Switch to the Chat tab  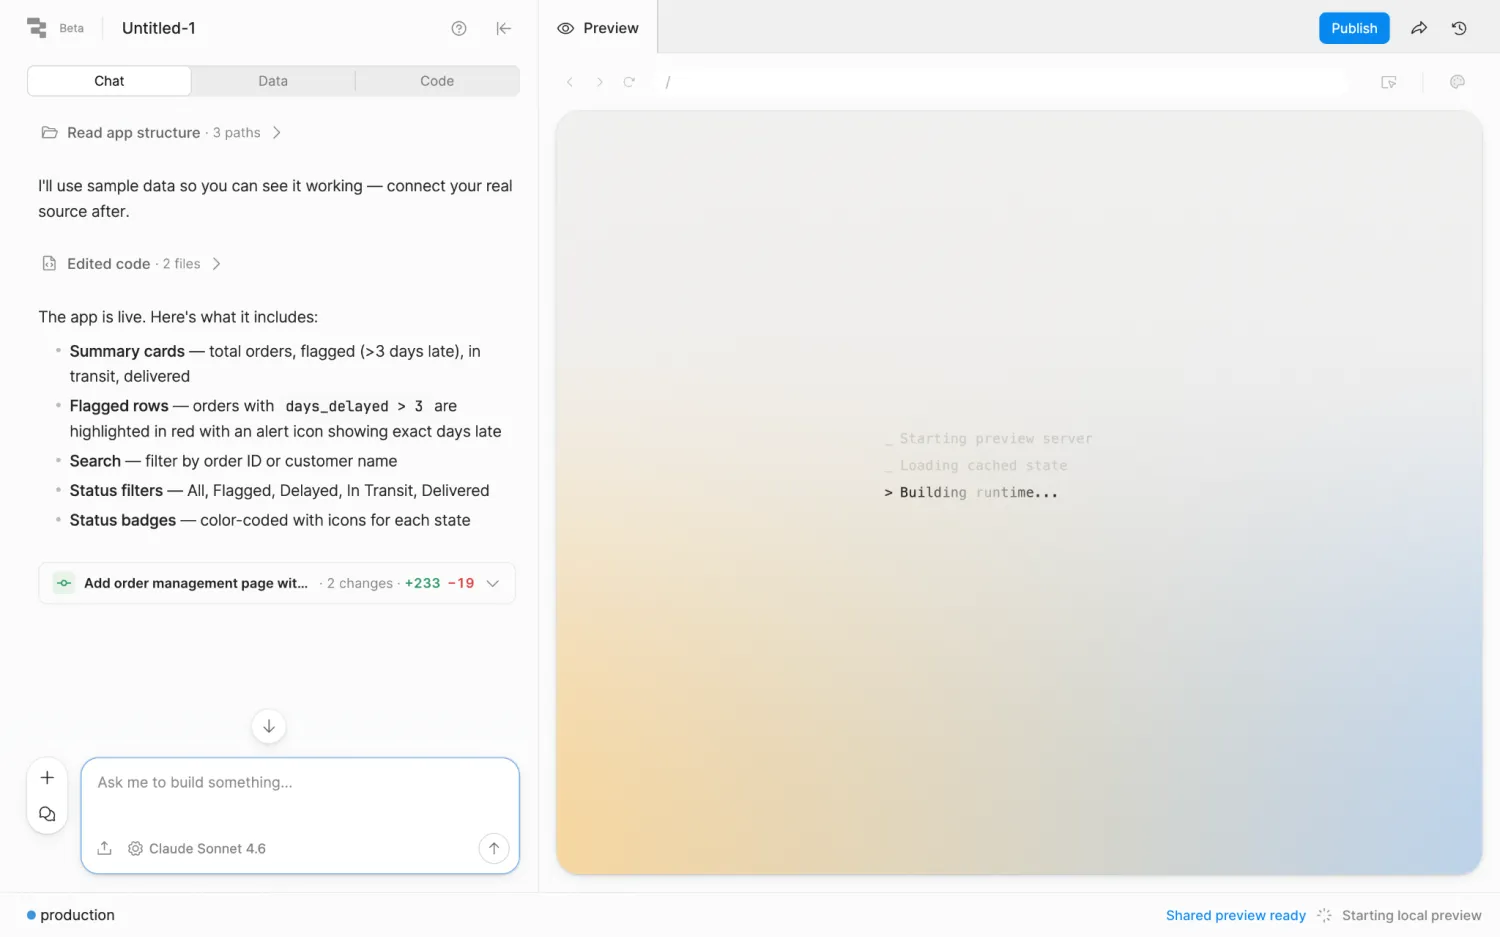tap(109, 81)
